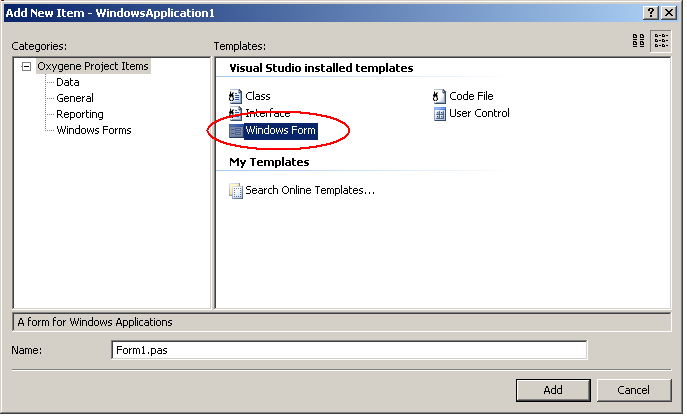Select the Windows Forms category

pos(94,130)
